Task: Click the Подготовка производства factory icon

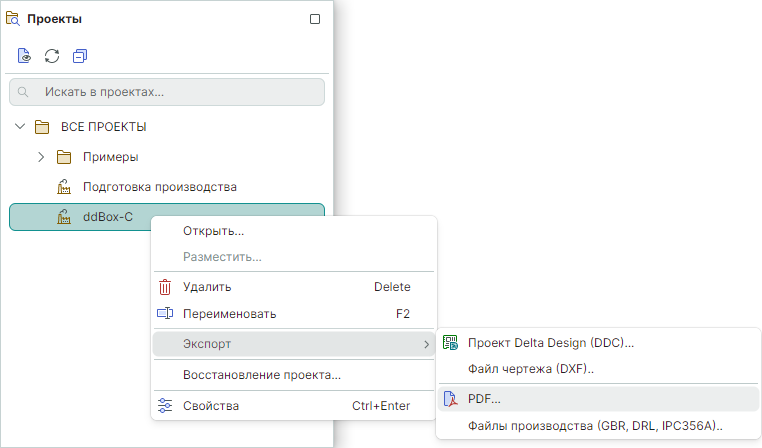Action: point(64,187)
